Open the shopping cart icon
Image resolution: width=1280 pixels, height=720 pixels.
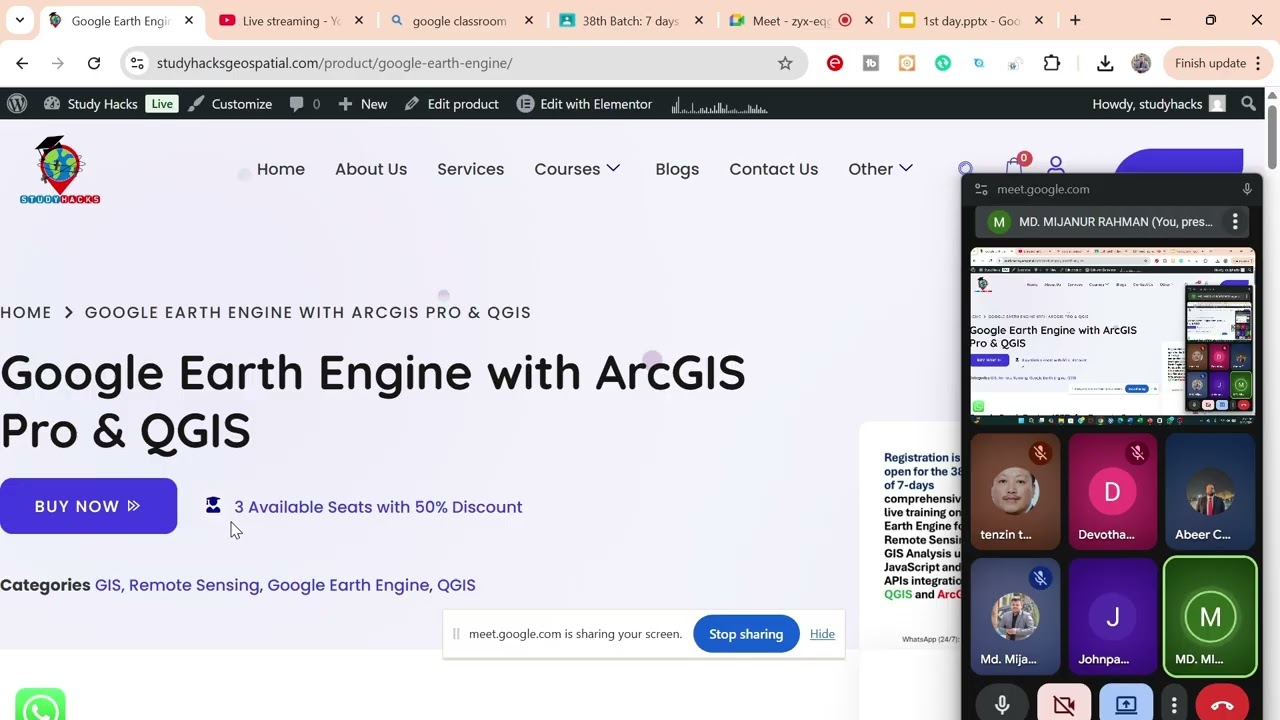tap(1015, 166)
